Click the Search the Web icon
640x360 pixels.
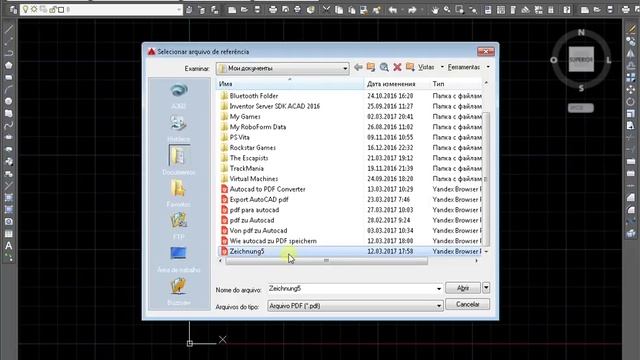384,67
